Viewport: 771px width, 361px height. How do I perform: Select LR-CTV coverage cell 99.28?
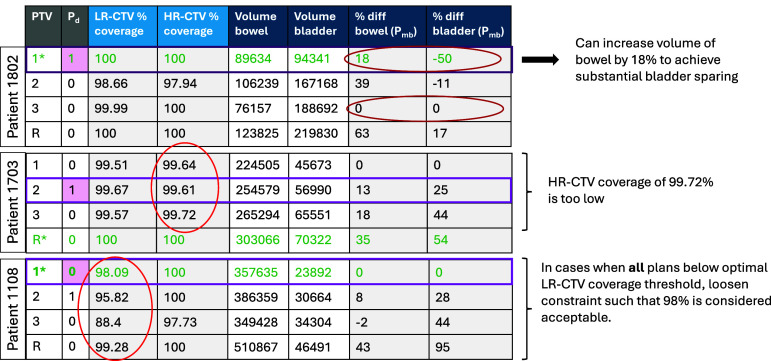point(122,347)
